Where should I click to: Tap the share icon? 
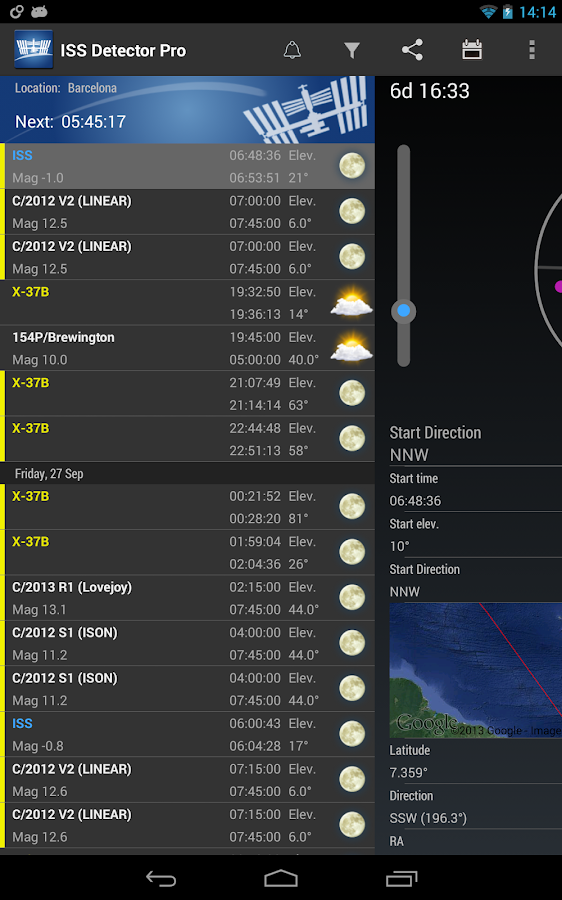(x=412, y=51)
